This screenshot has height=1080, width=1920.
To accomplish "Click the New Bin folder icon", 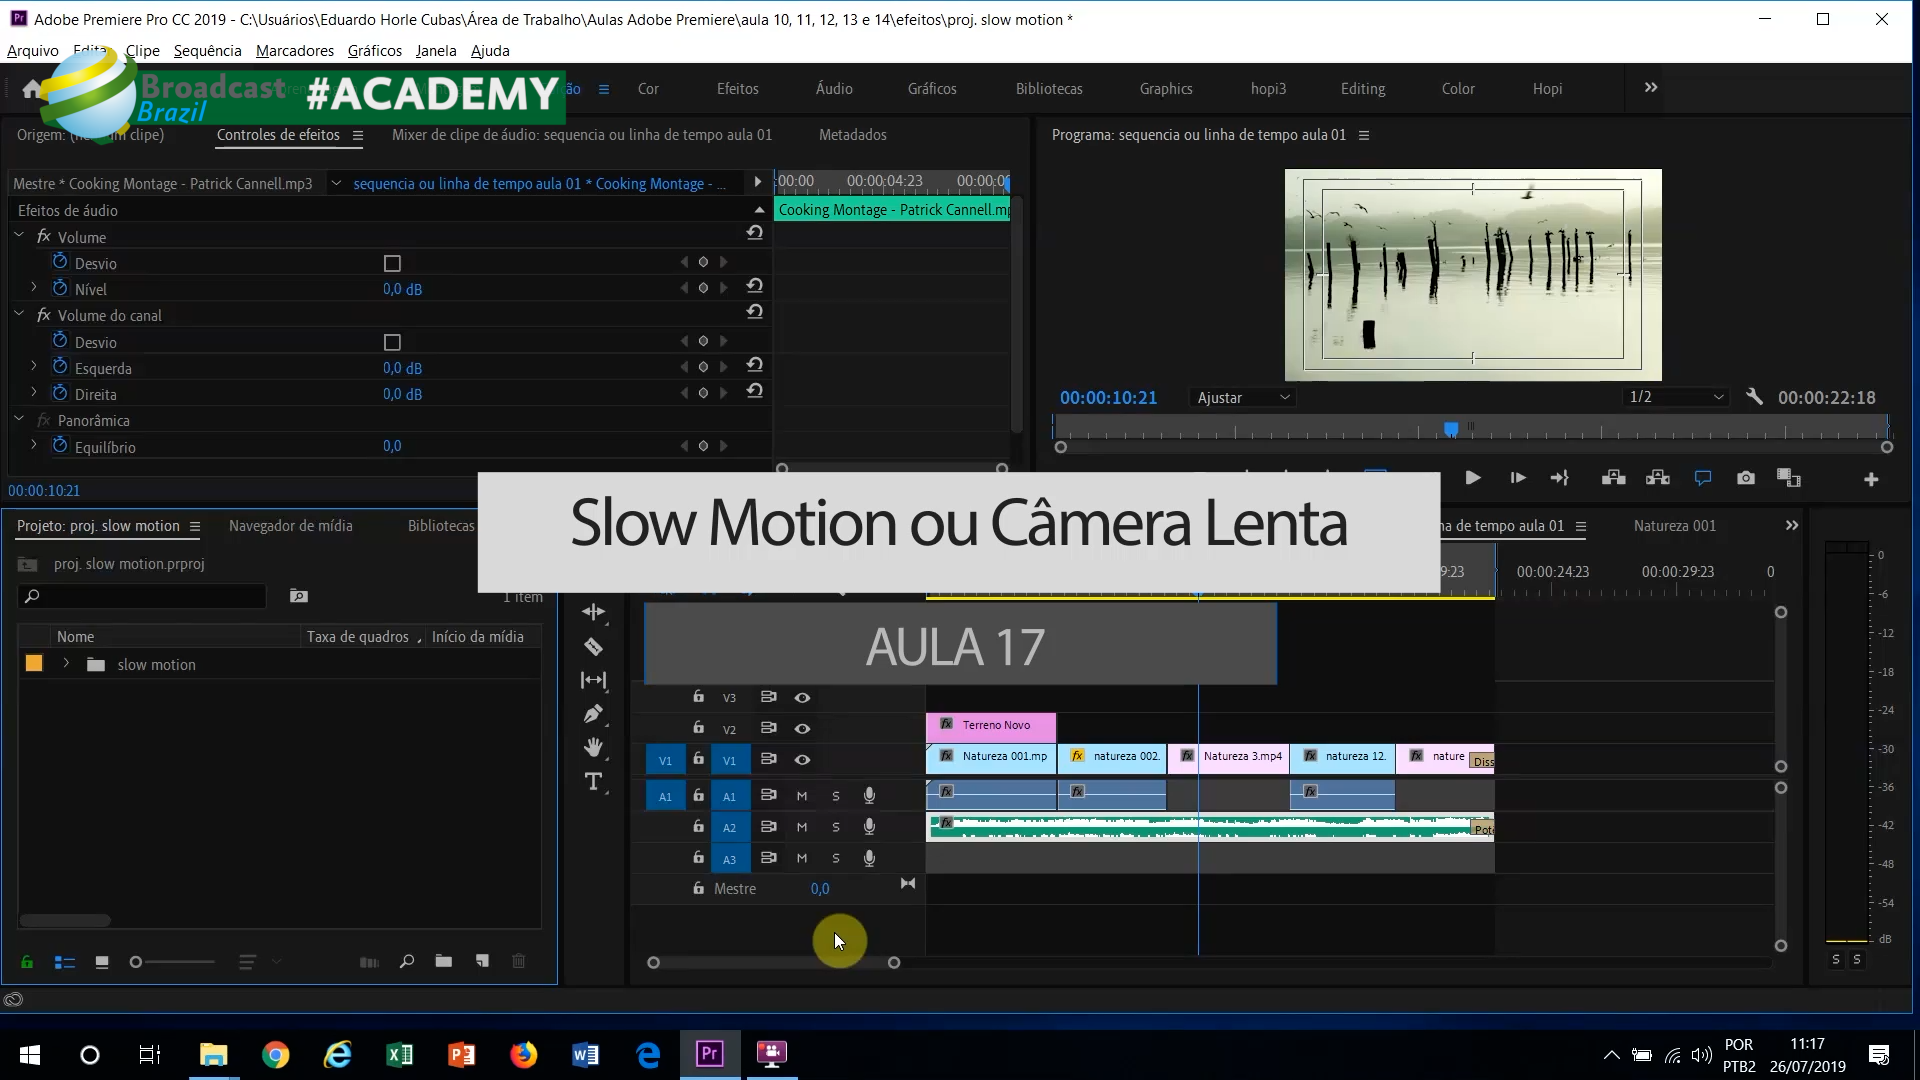I will tap(444, 961).
